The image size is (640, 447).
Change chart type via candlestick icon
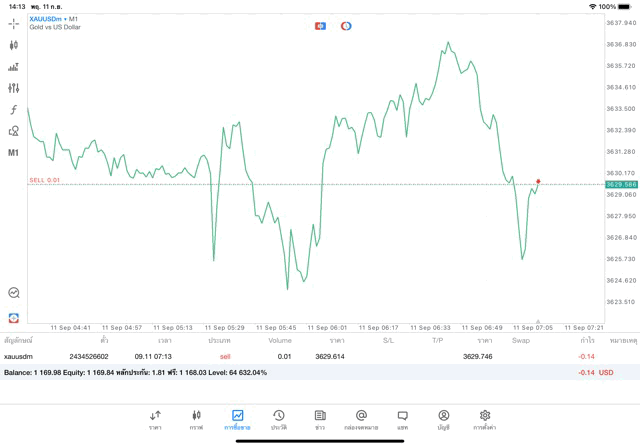click(x=14, y=45)
